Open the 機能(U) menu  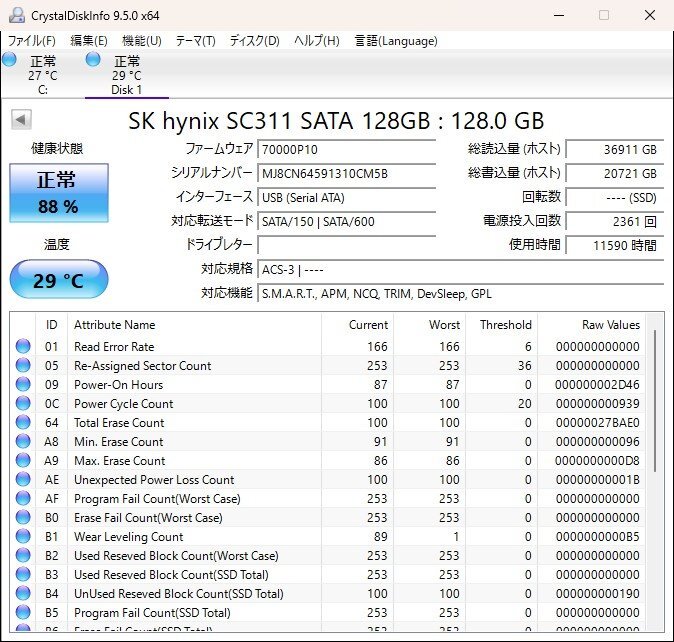(141, 41)
